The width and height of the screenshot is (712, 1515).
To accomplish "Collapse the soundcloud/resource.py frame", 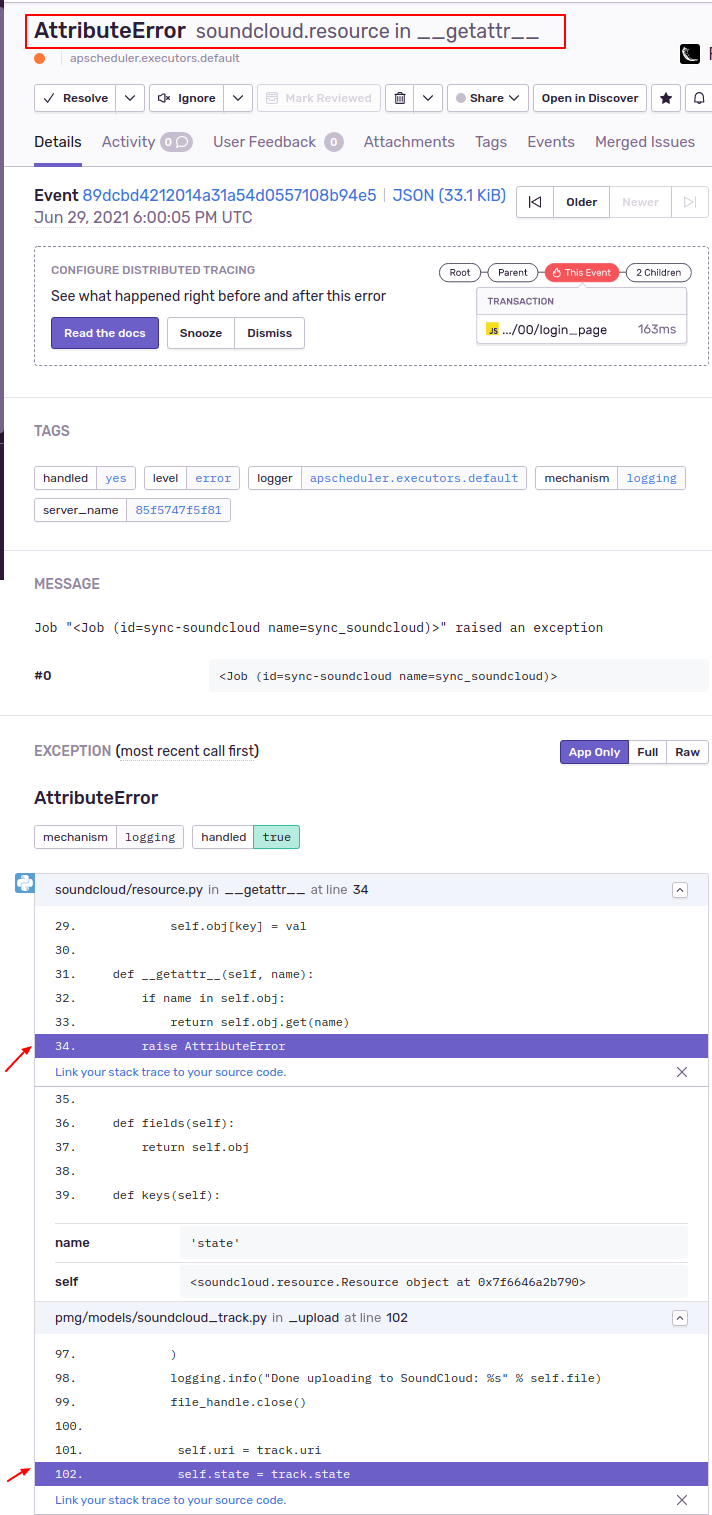I will [680, 890].
